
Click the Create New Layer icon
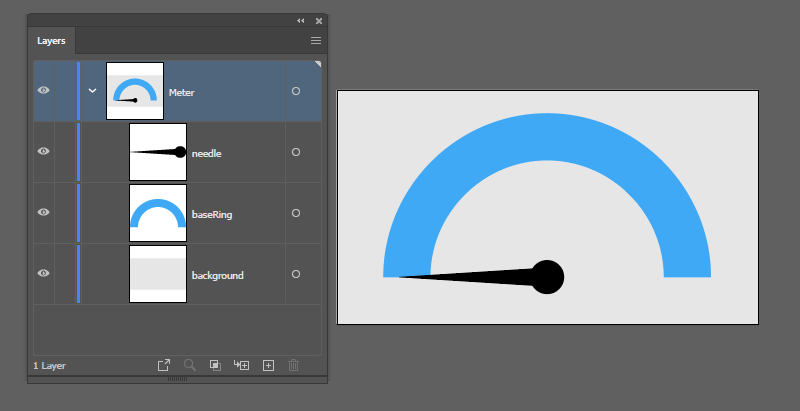pyautogui.click(x=268, y=365)
